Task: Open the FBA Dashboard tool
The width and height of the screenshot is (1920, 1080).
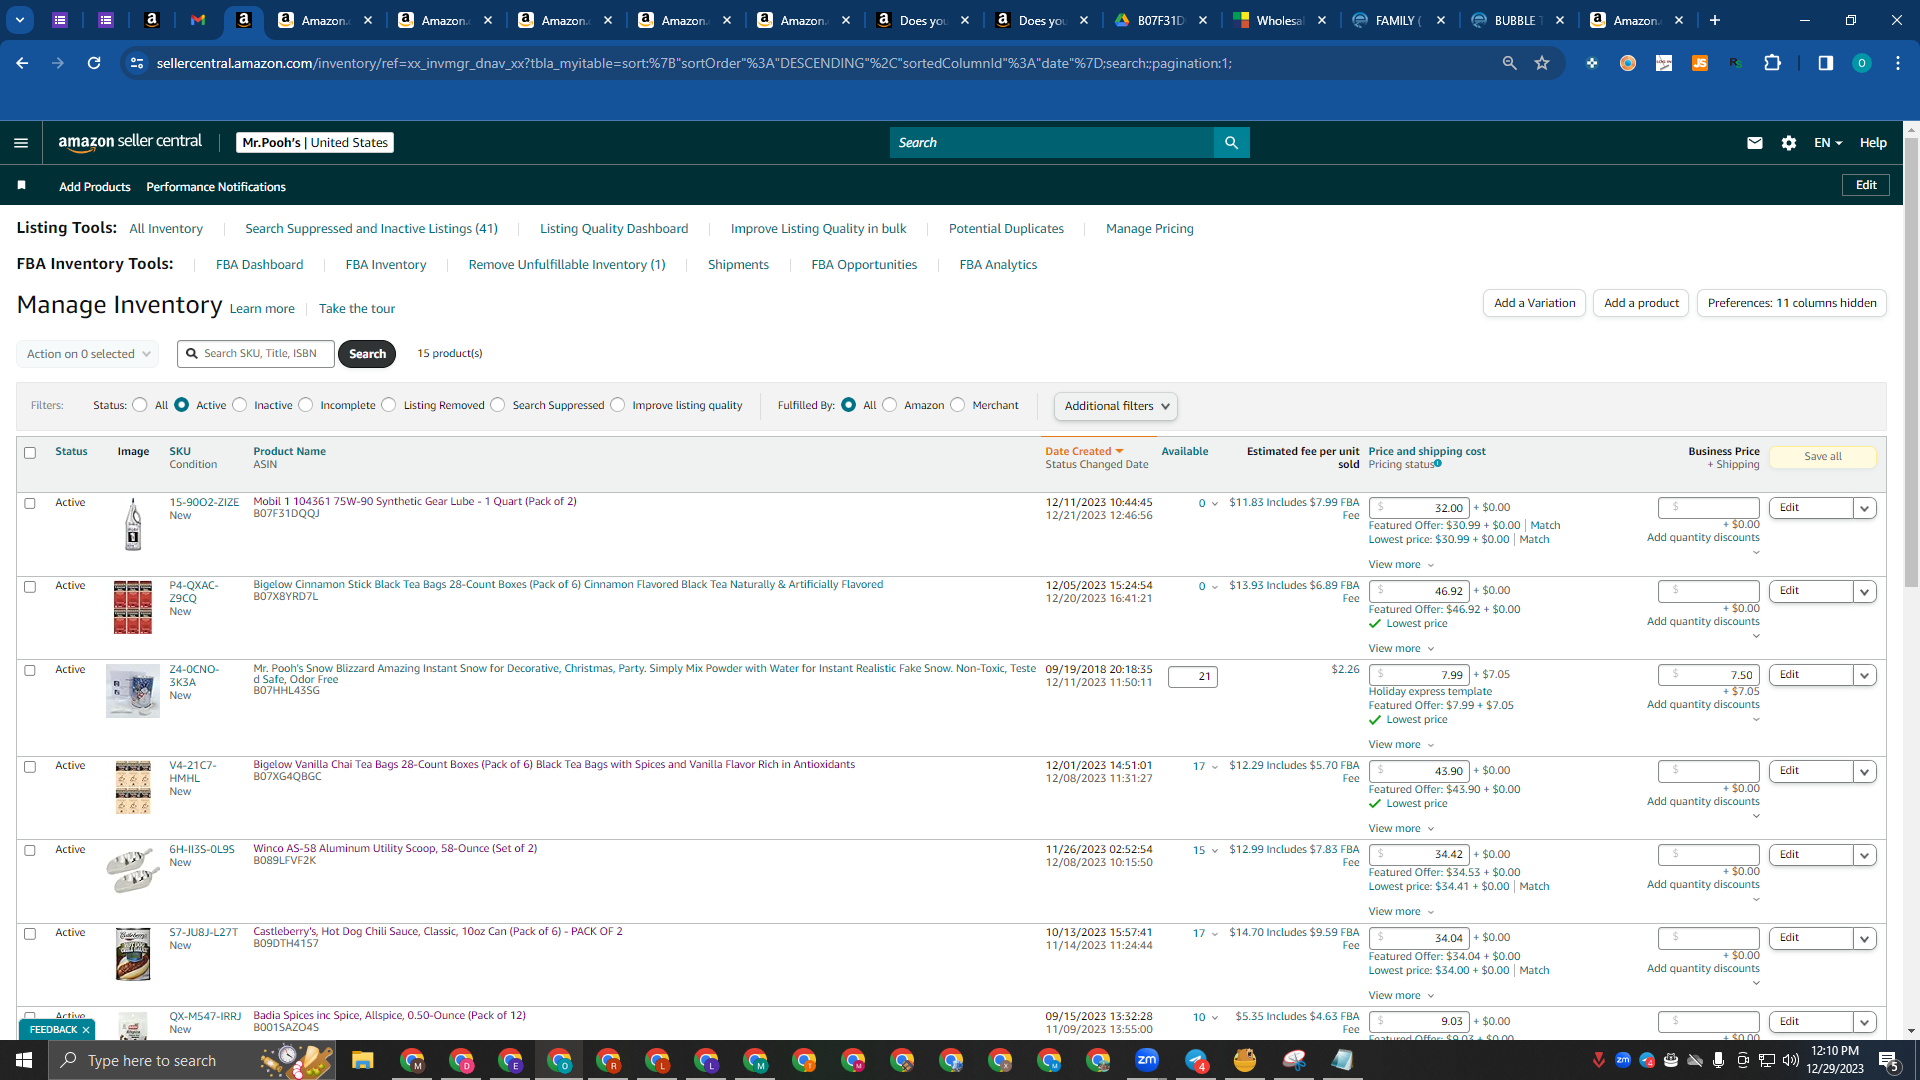Action: point(259,265)
